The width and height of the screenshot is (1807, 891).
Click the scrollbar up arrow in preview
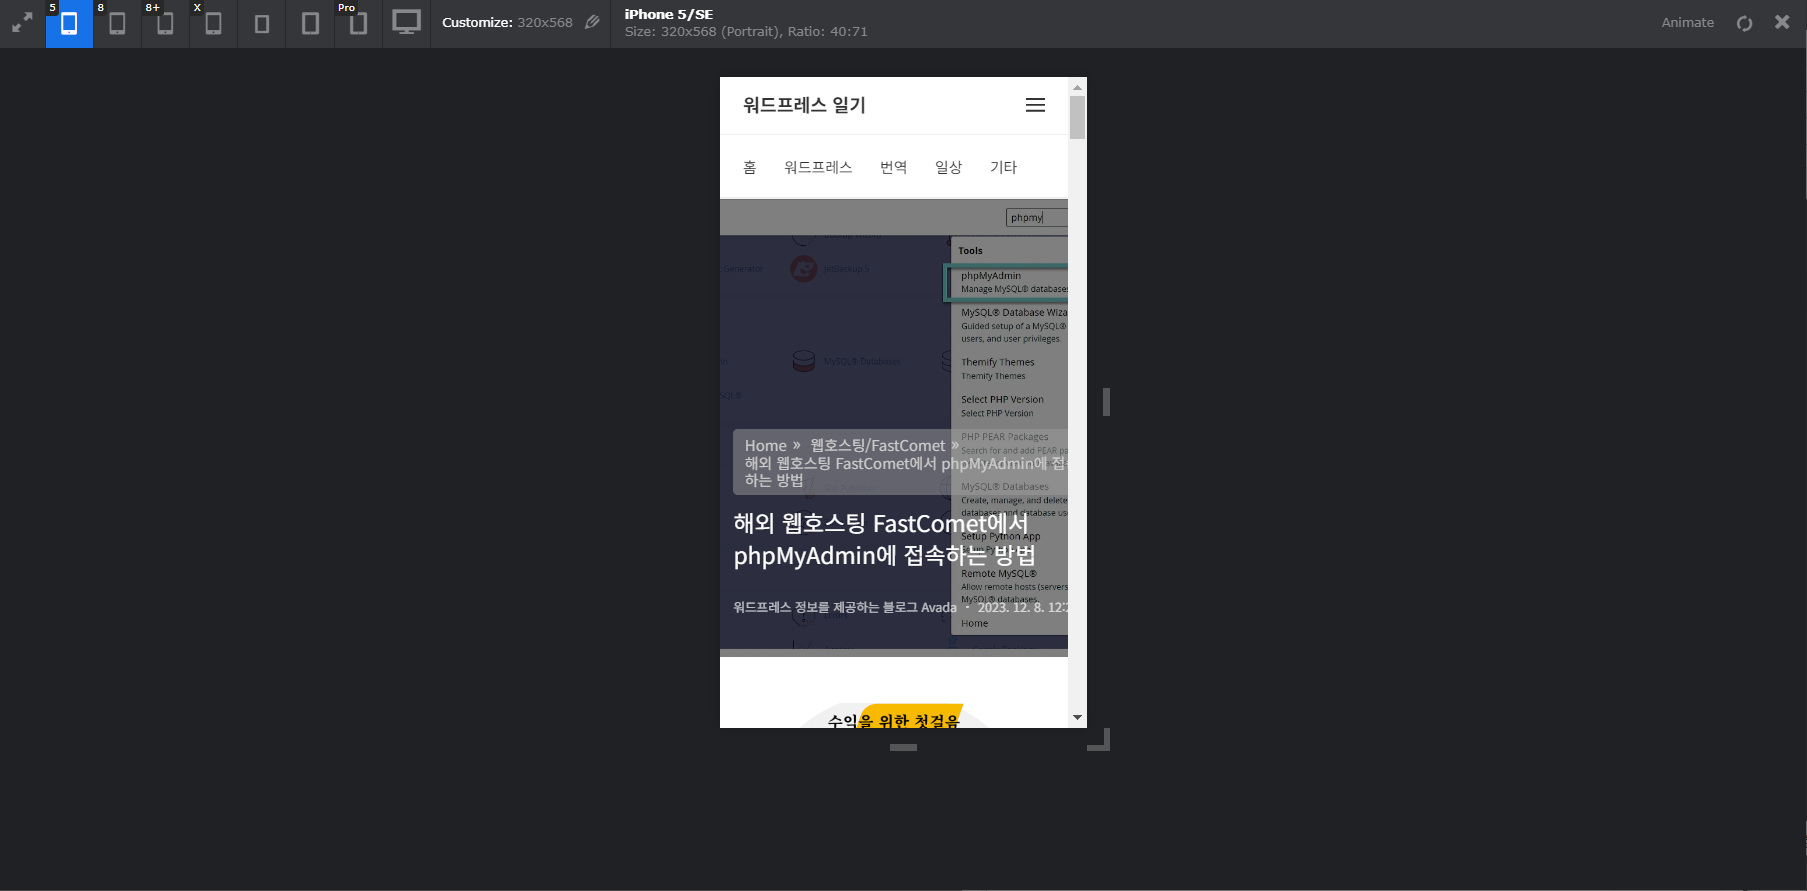(x=1077, y=87)
